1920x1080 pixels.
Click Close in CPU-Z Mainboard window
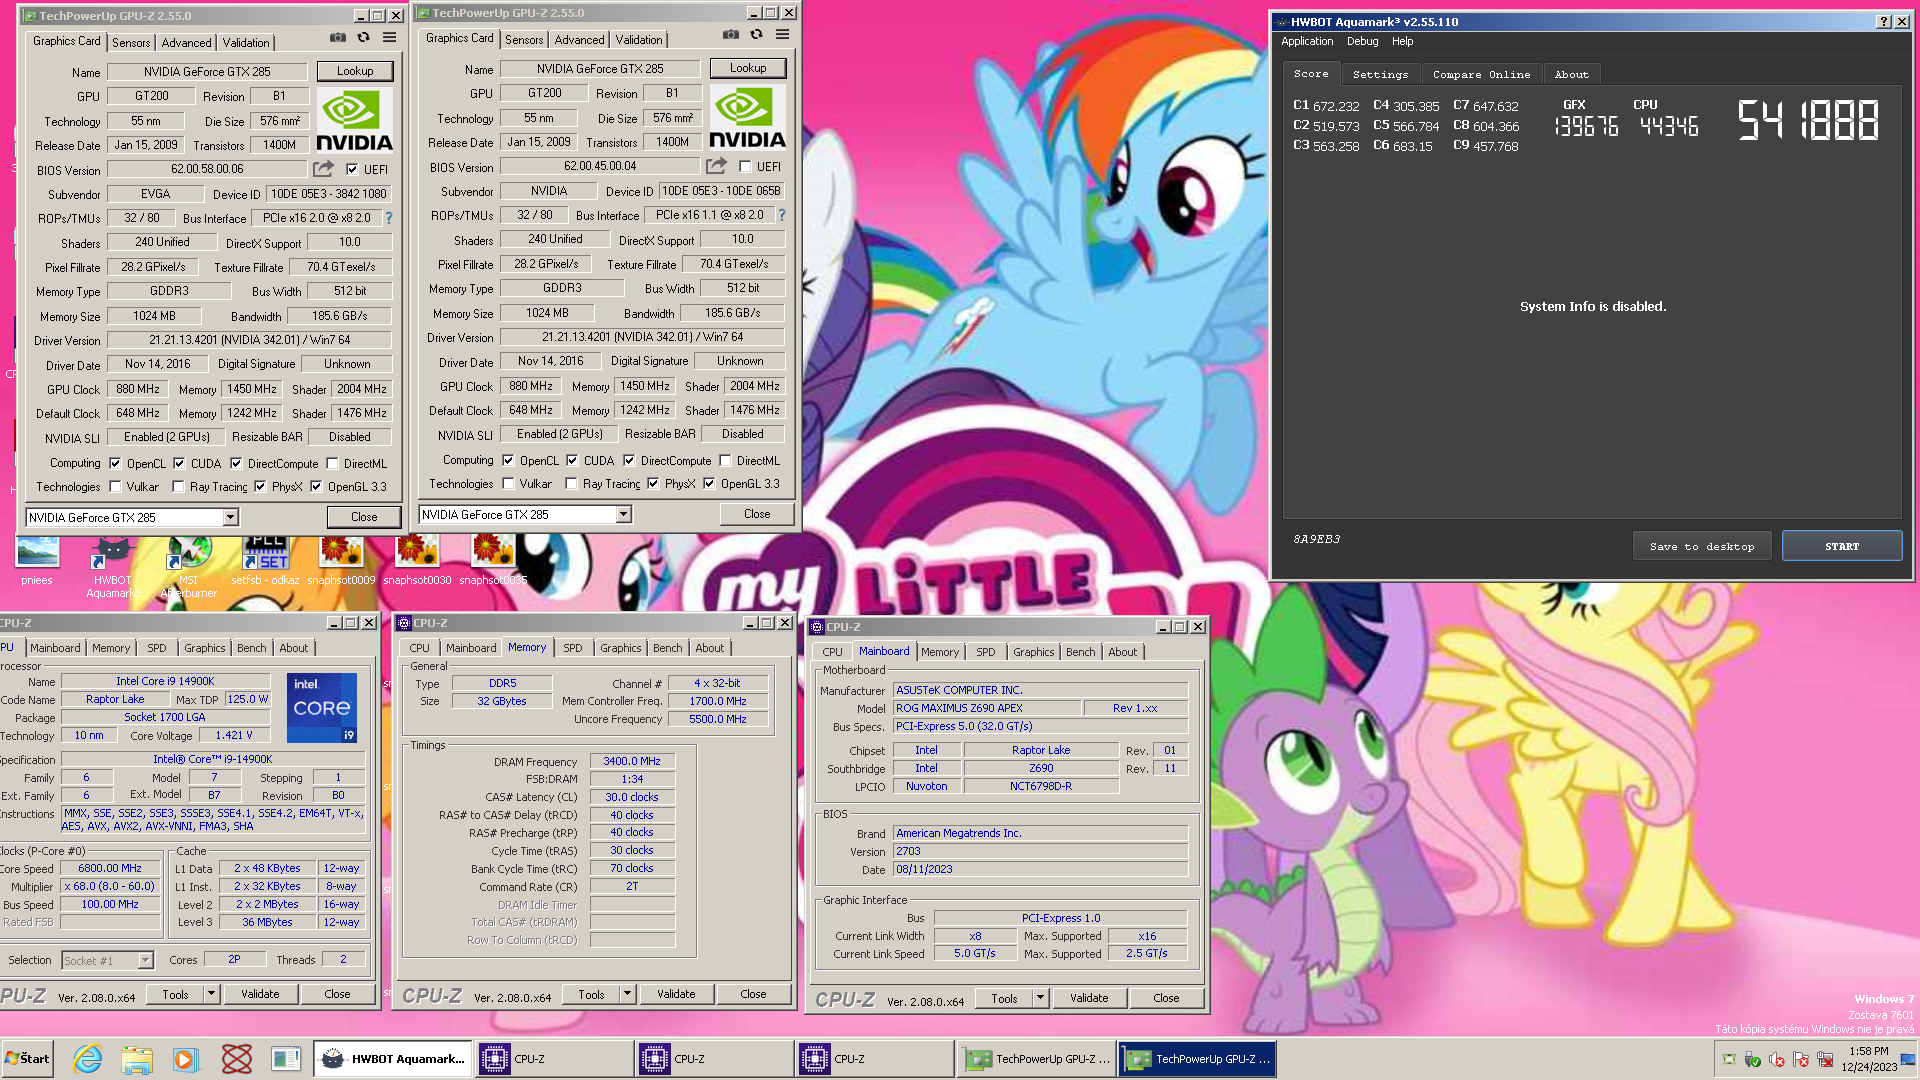coord(1166,998)
